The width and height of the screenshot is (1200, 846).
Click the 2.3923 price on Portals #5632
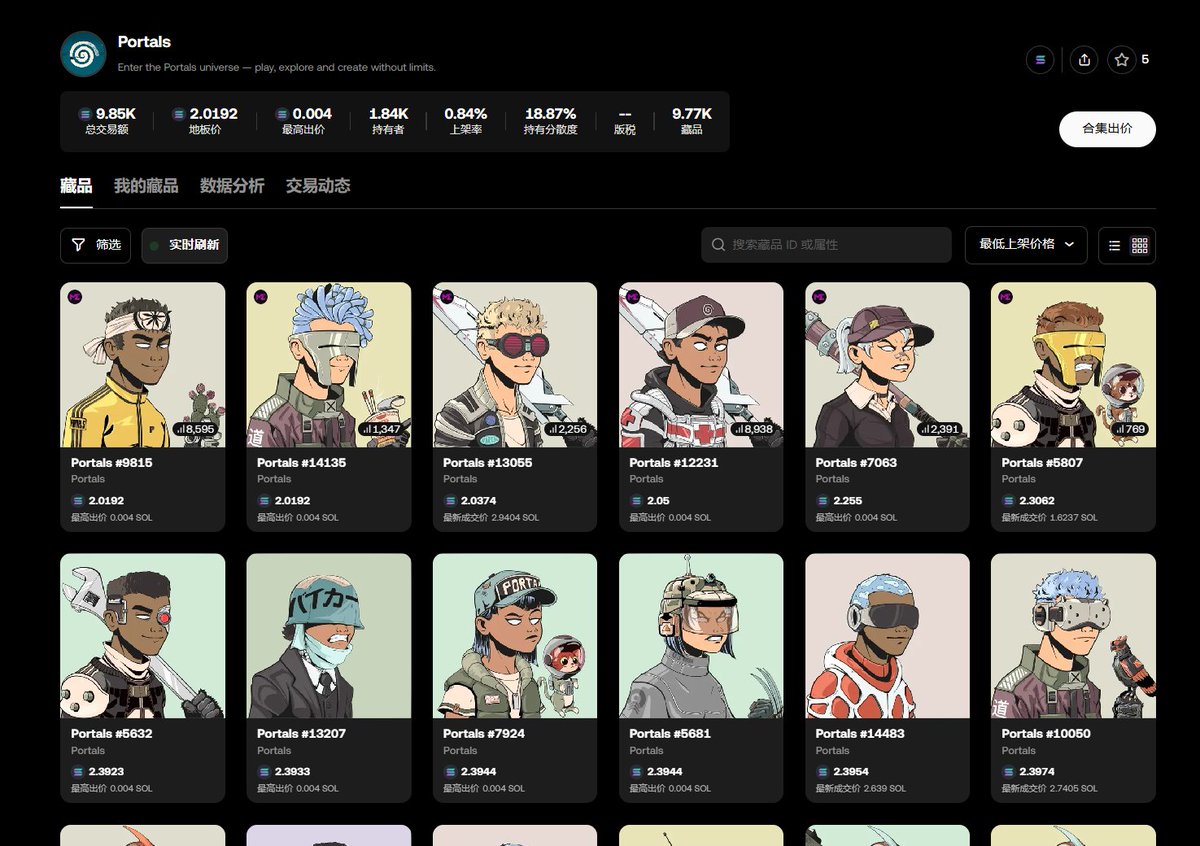coord(106,772)
